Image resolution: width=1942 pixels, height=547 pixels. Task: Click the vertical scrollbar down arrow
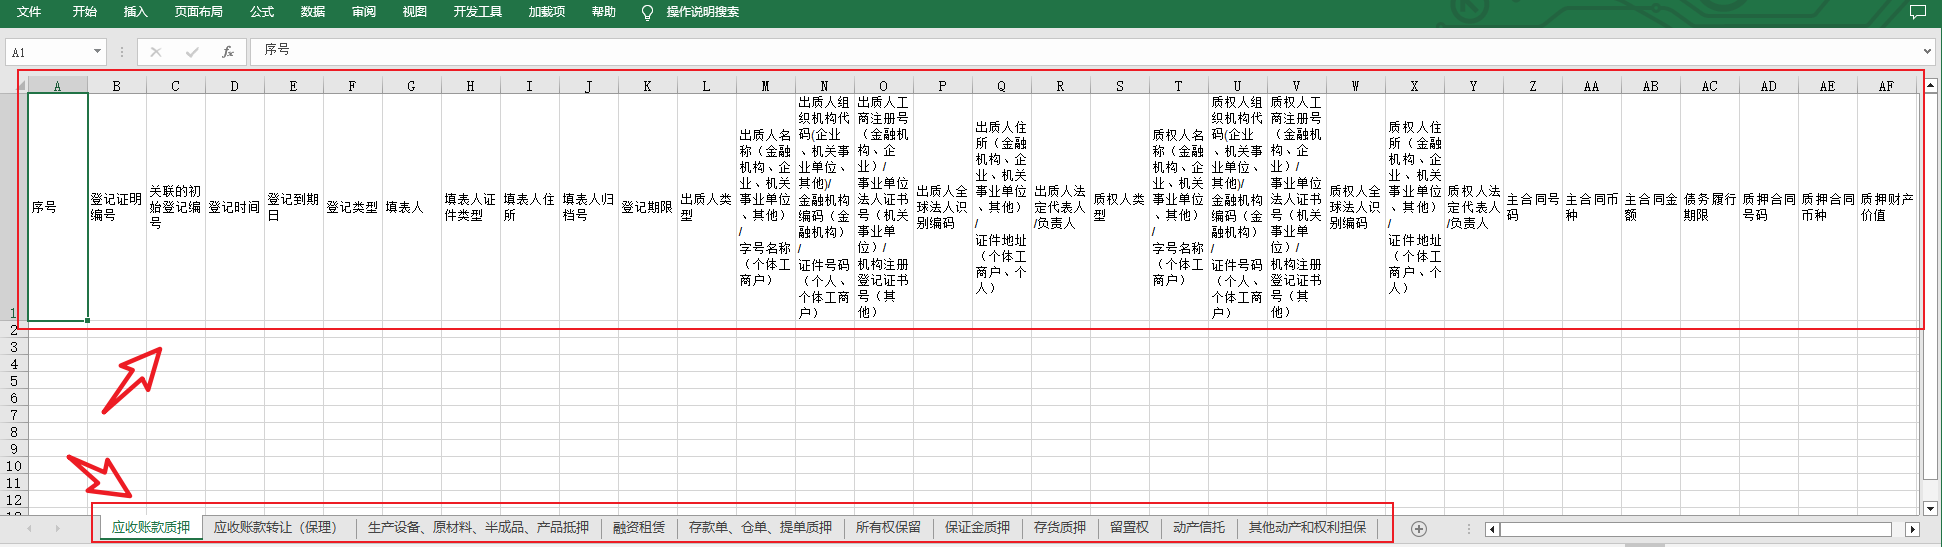coord(1931,508)
